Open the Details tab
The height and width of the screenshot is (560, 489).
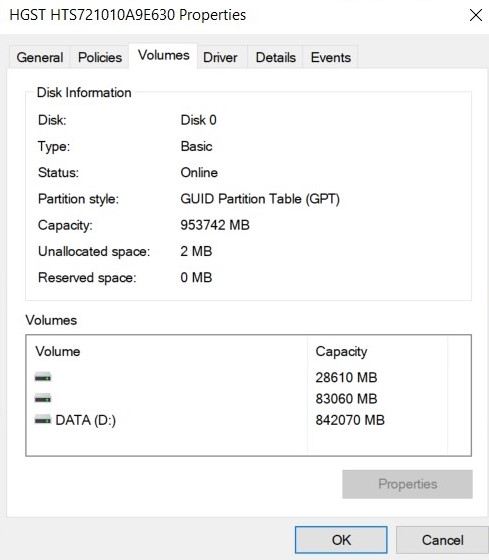pyautogui.click(x=275, y=57)
